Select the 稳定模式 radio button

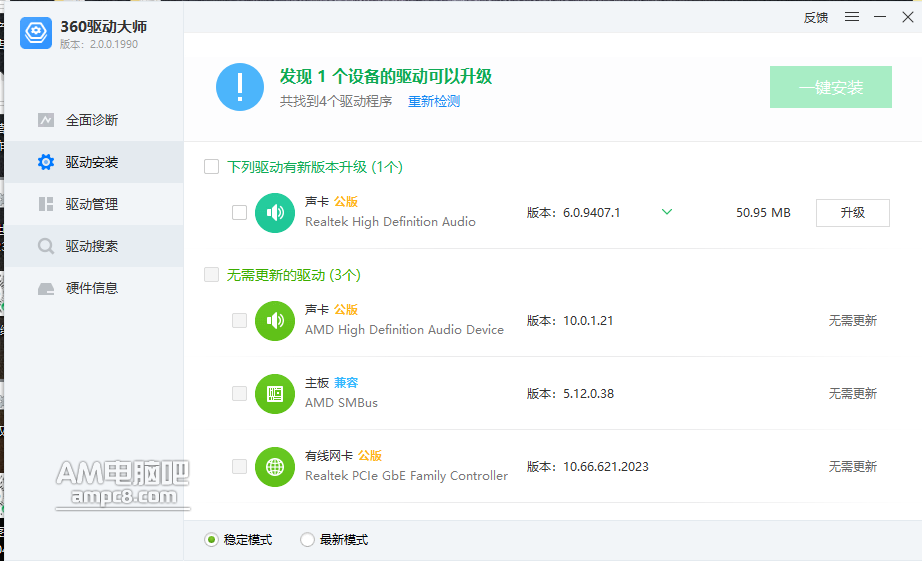[x=212, y=539]
